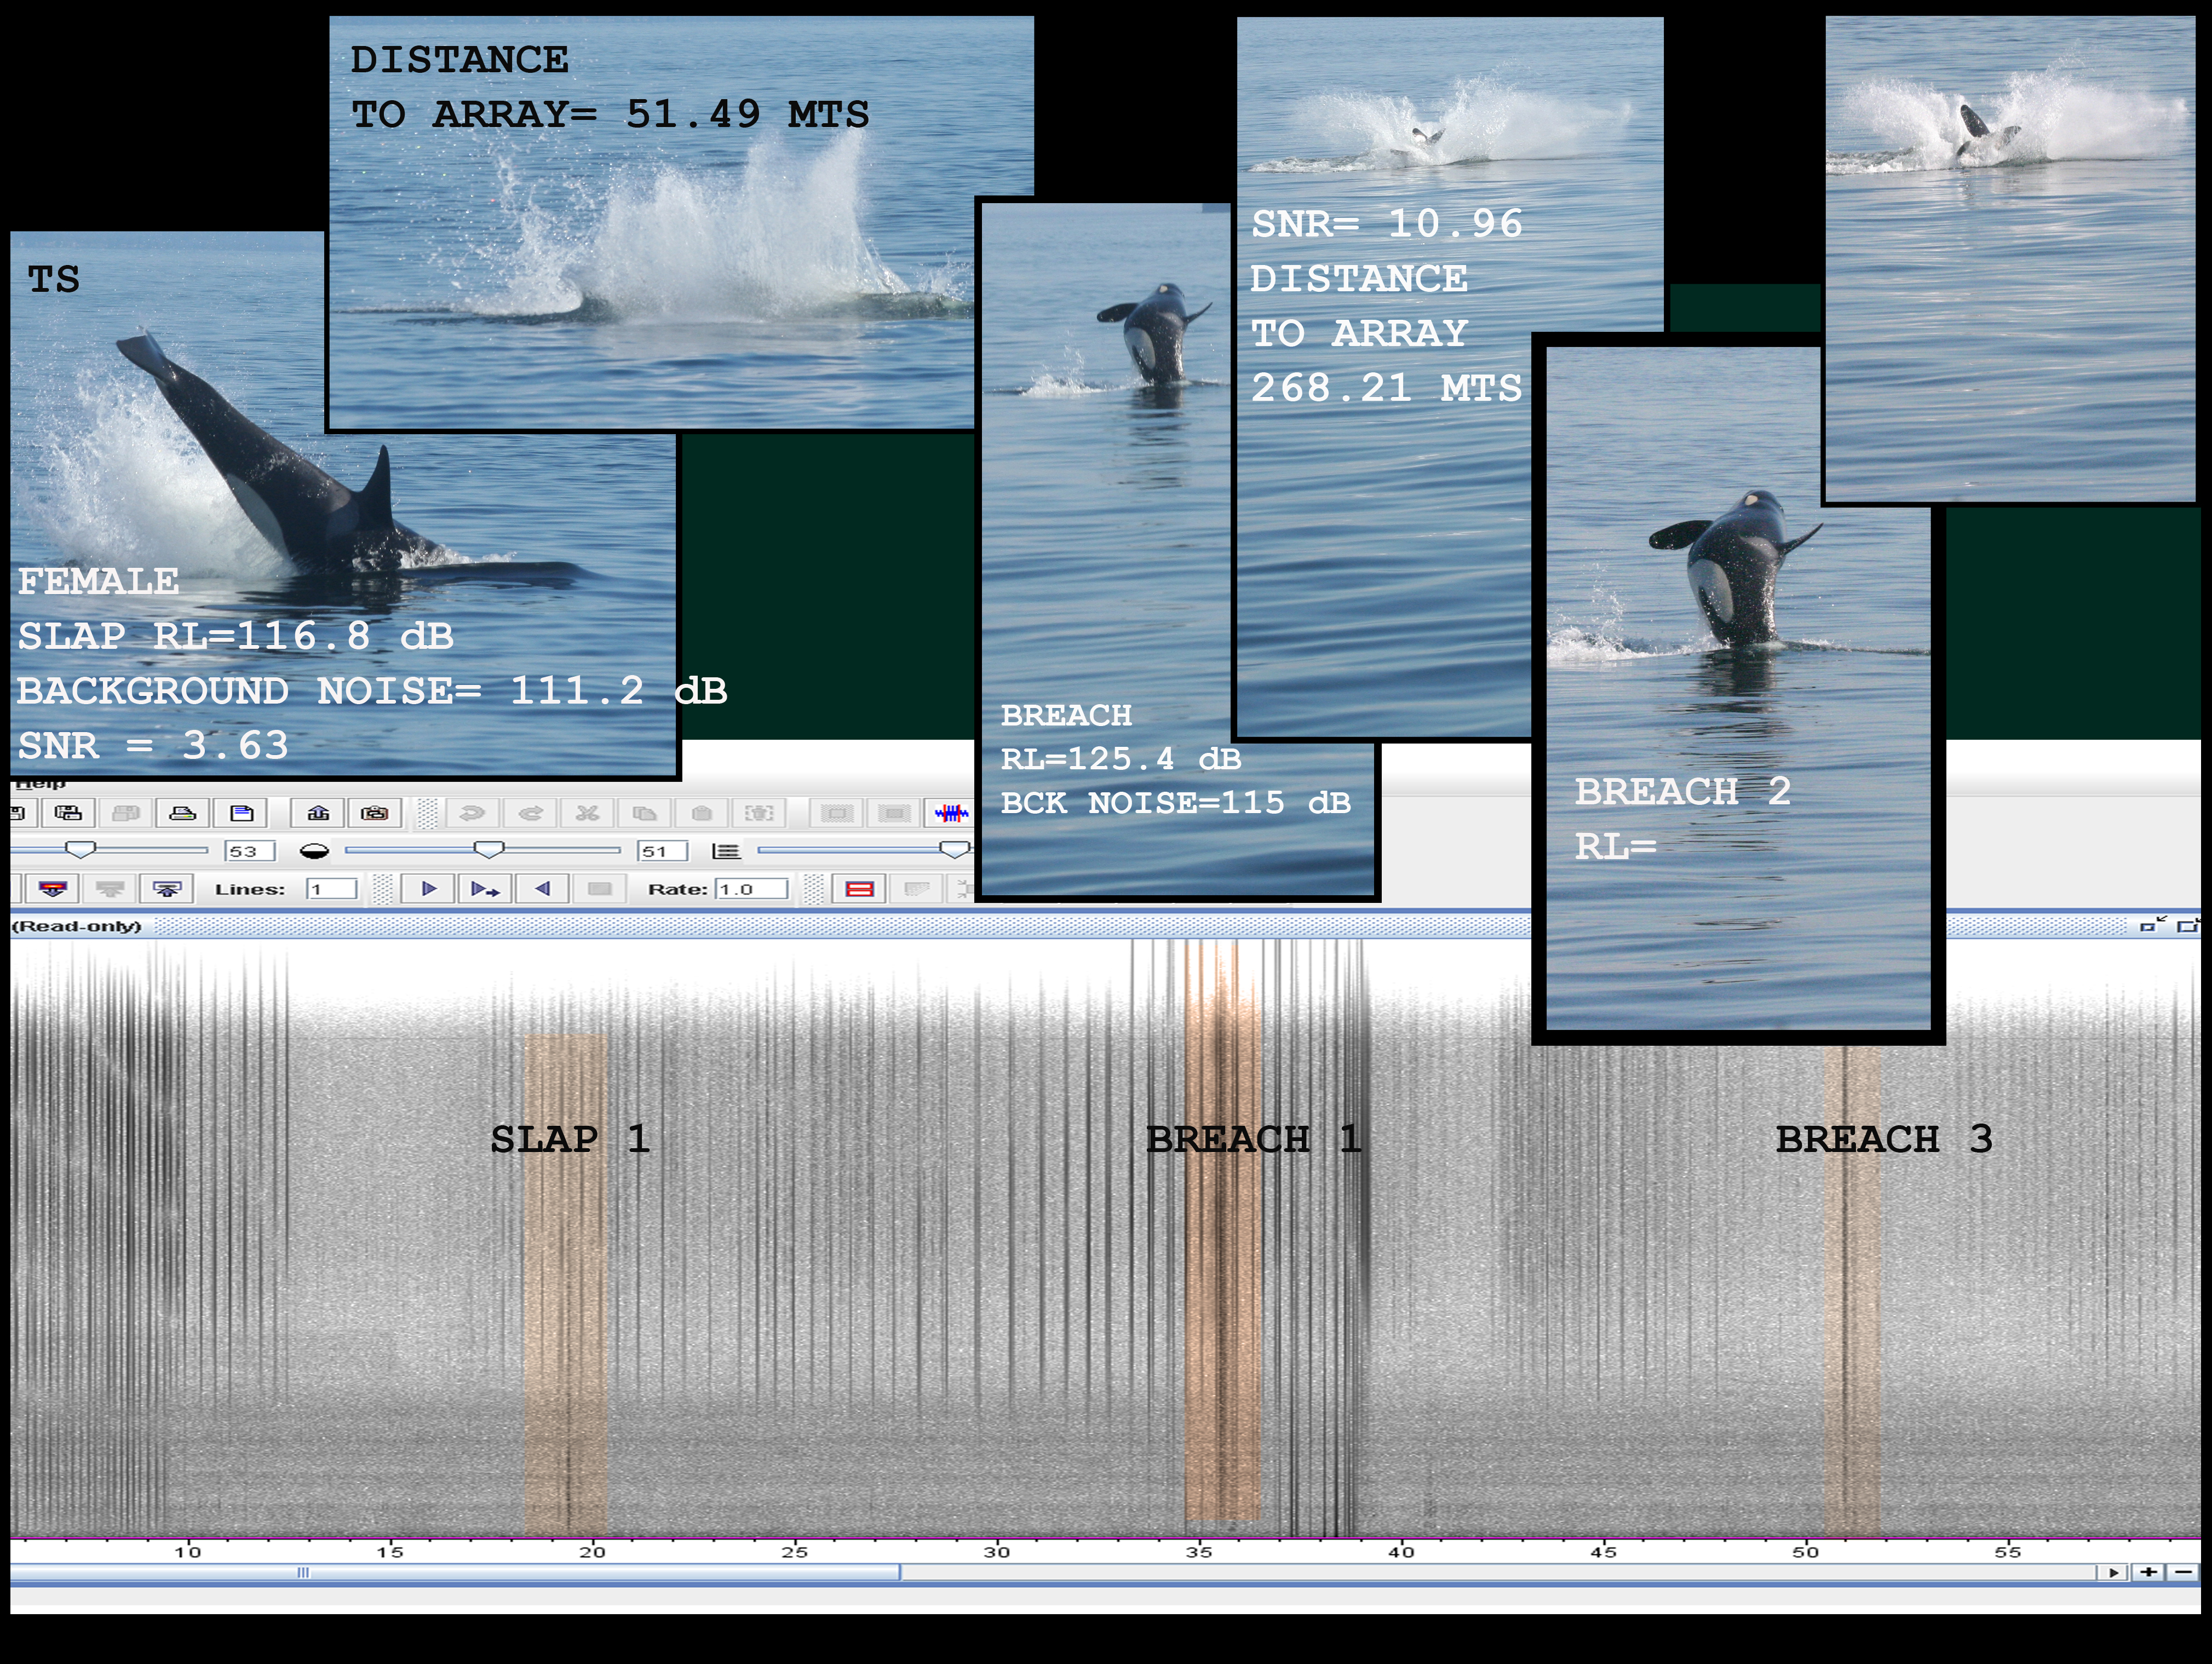
Task: Click the camera snapshot icon
Action: pos(375,813)
